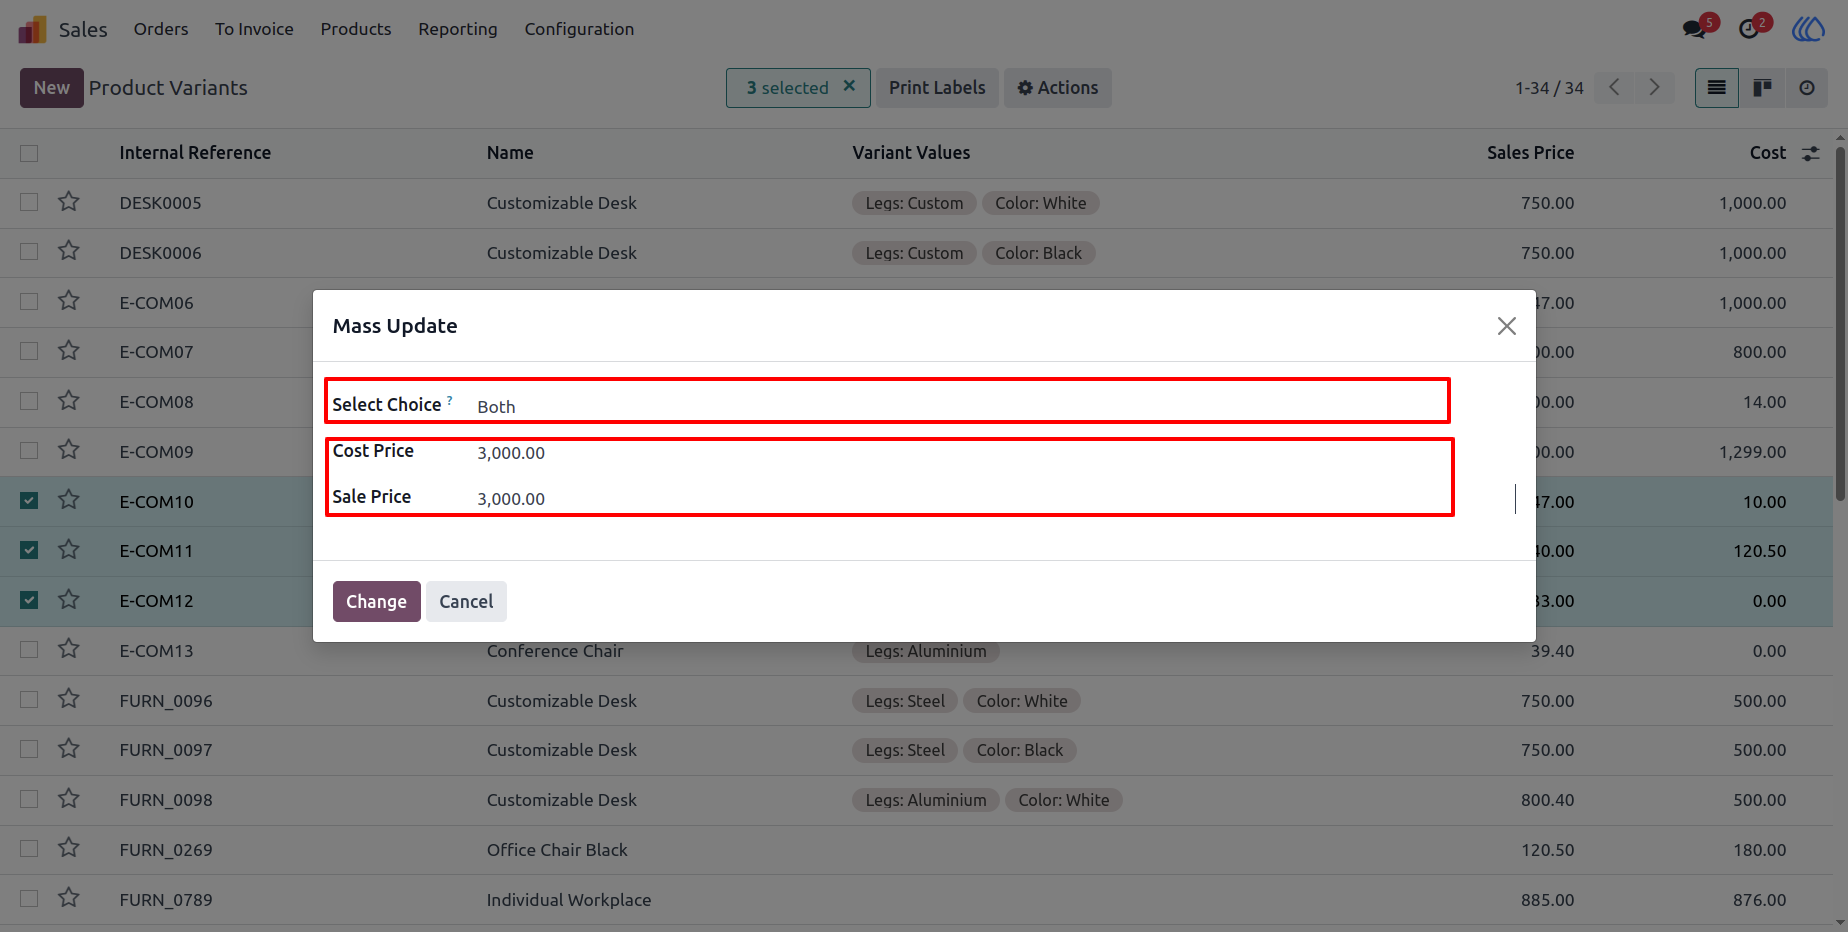Favorite the FURN_0789 product star
The image size is (1848, 932).
[x=69, y=898]
